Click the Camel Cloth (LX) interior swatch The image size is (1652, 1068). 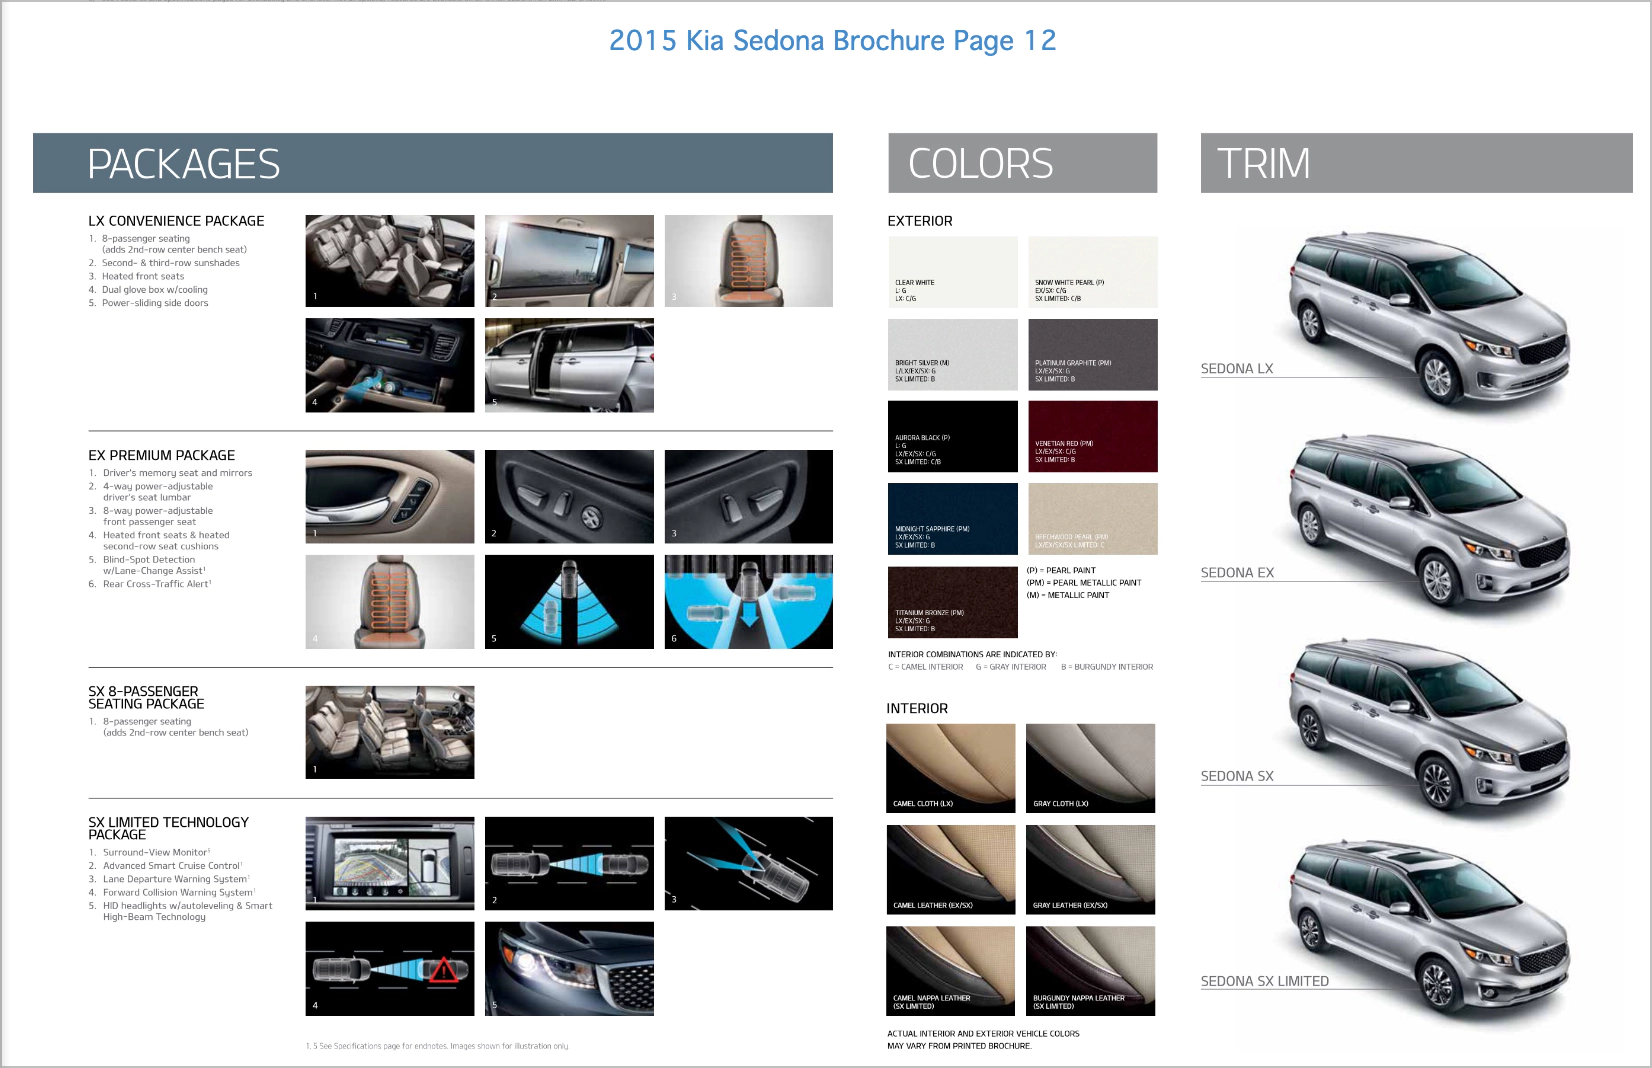951,768
